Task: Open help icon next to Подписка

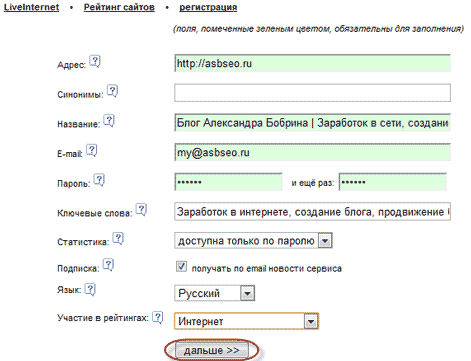Action: [x=108, y=265]
